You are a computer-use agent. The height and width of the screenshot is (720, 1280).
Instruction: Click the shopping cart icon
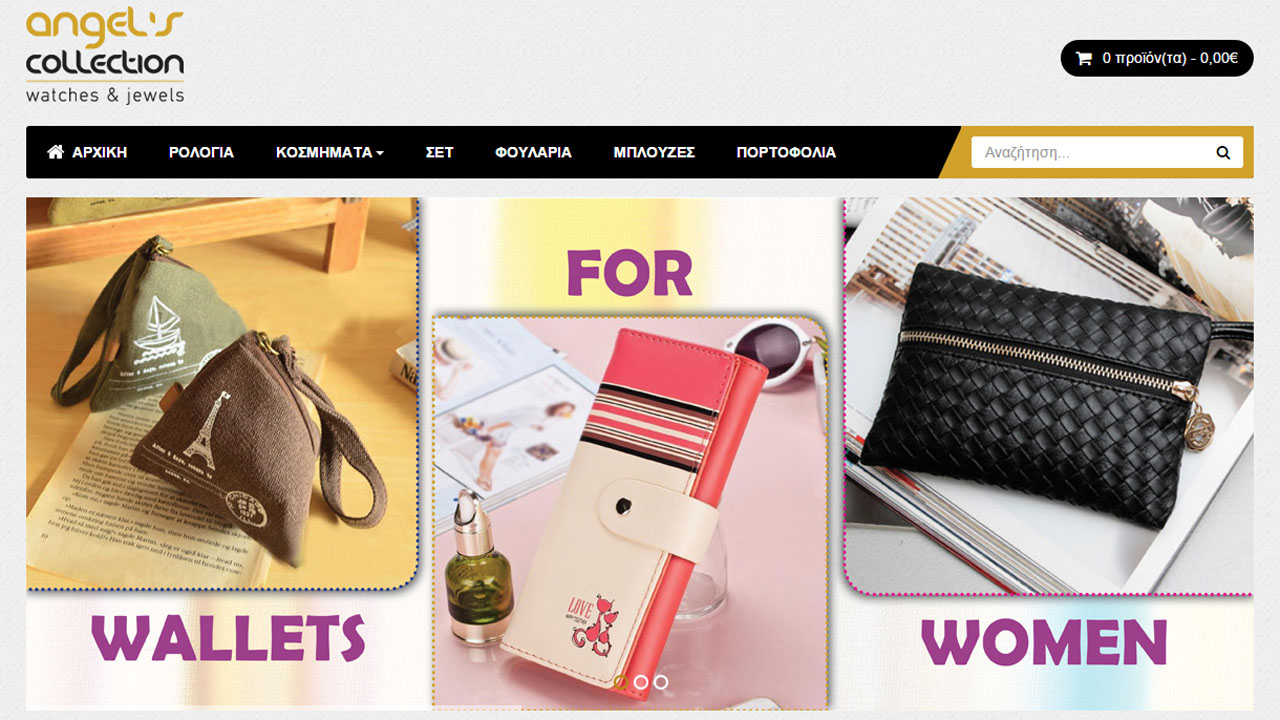(1084, 58)
